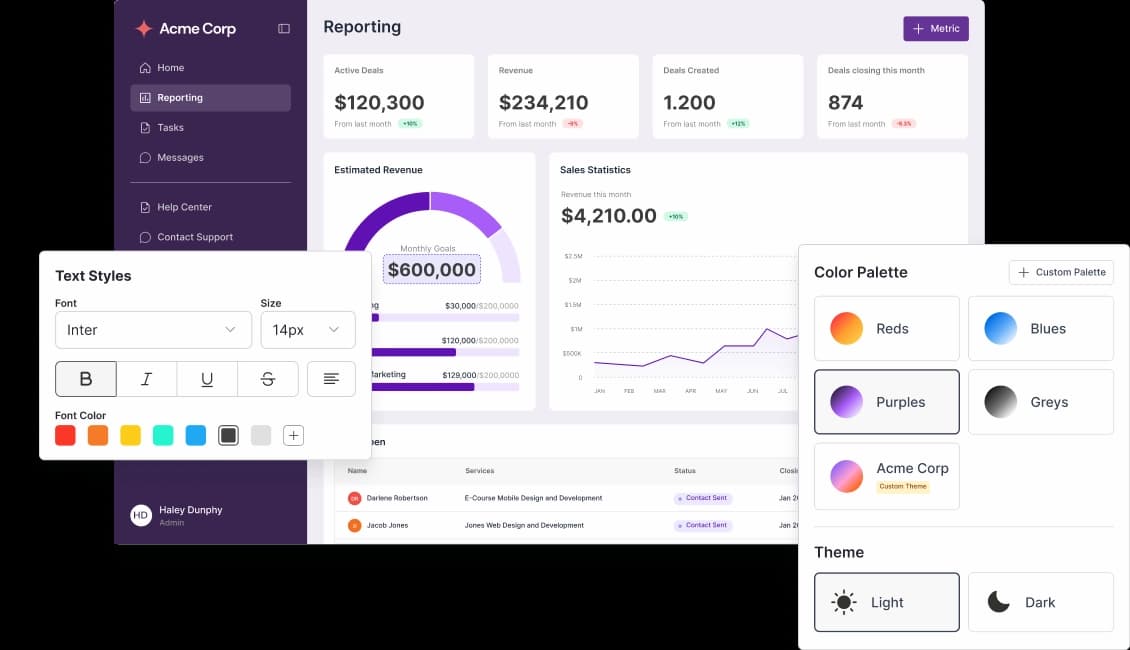Collapse sidebar with the panel icon

[x=284, y=29]
